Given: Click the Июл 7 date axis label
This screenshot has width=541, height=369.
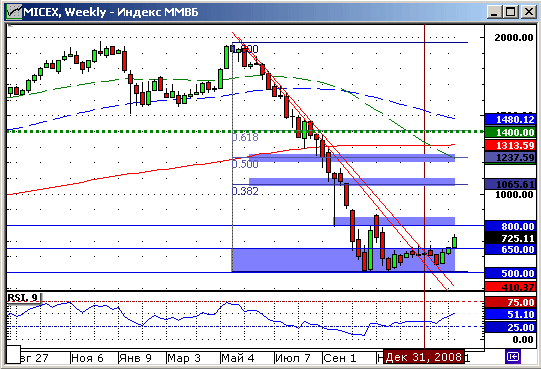Looking at the screenshot, I should tap(293, 358).
